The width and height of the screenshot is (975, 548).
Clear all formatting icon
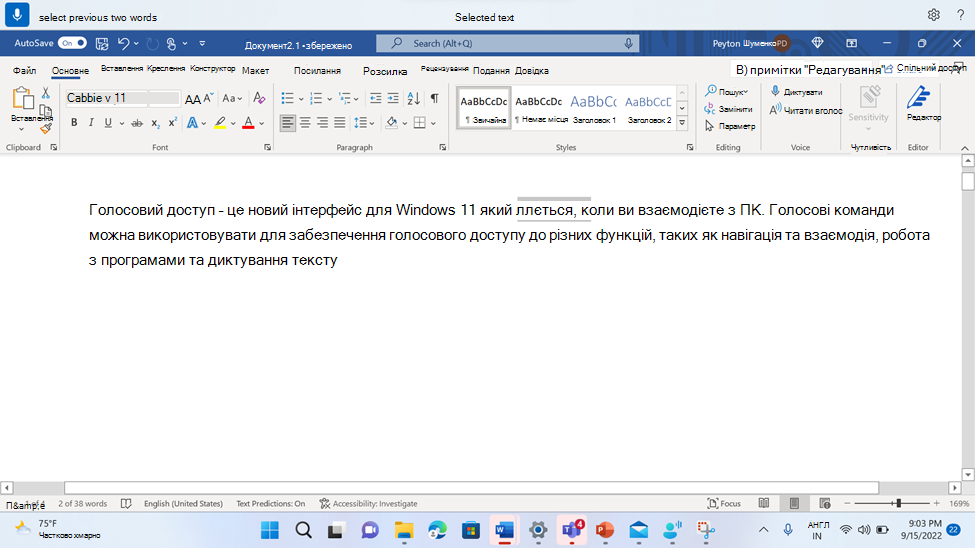[259, 98]
